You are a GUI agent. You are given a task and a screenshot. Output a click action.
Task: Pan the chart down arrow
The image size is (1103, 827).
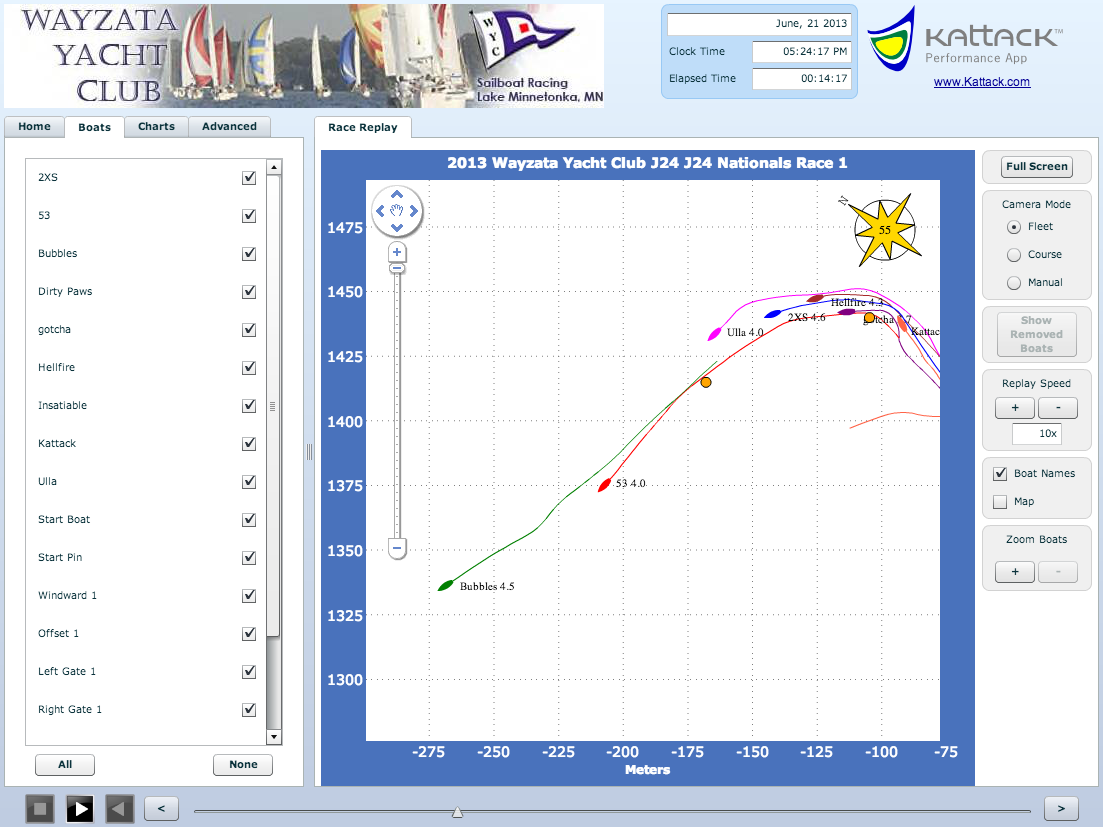pyautogui.click(x=397, y=227)
